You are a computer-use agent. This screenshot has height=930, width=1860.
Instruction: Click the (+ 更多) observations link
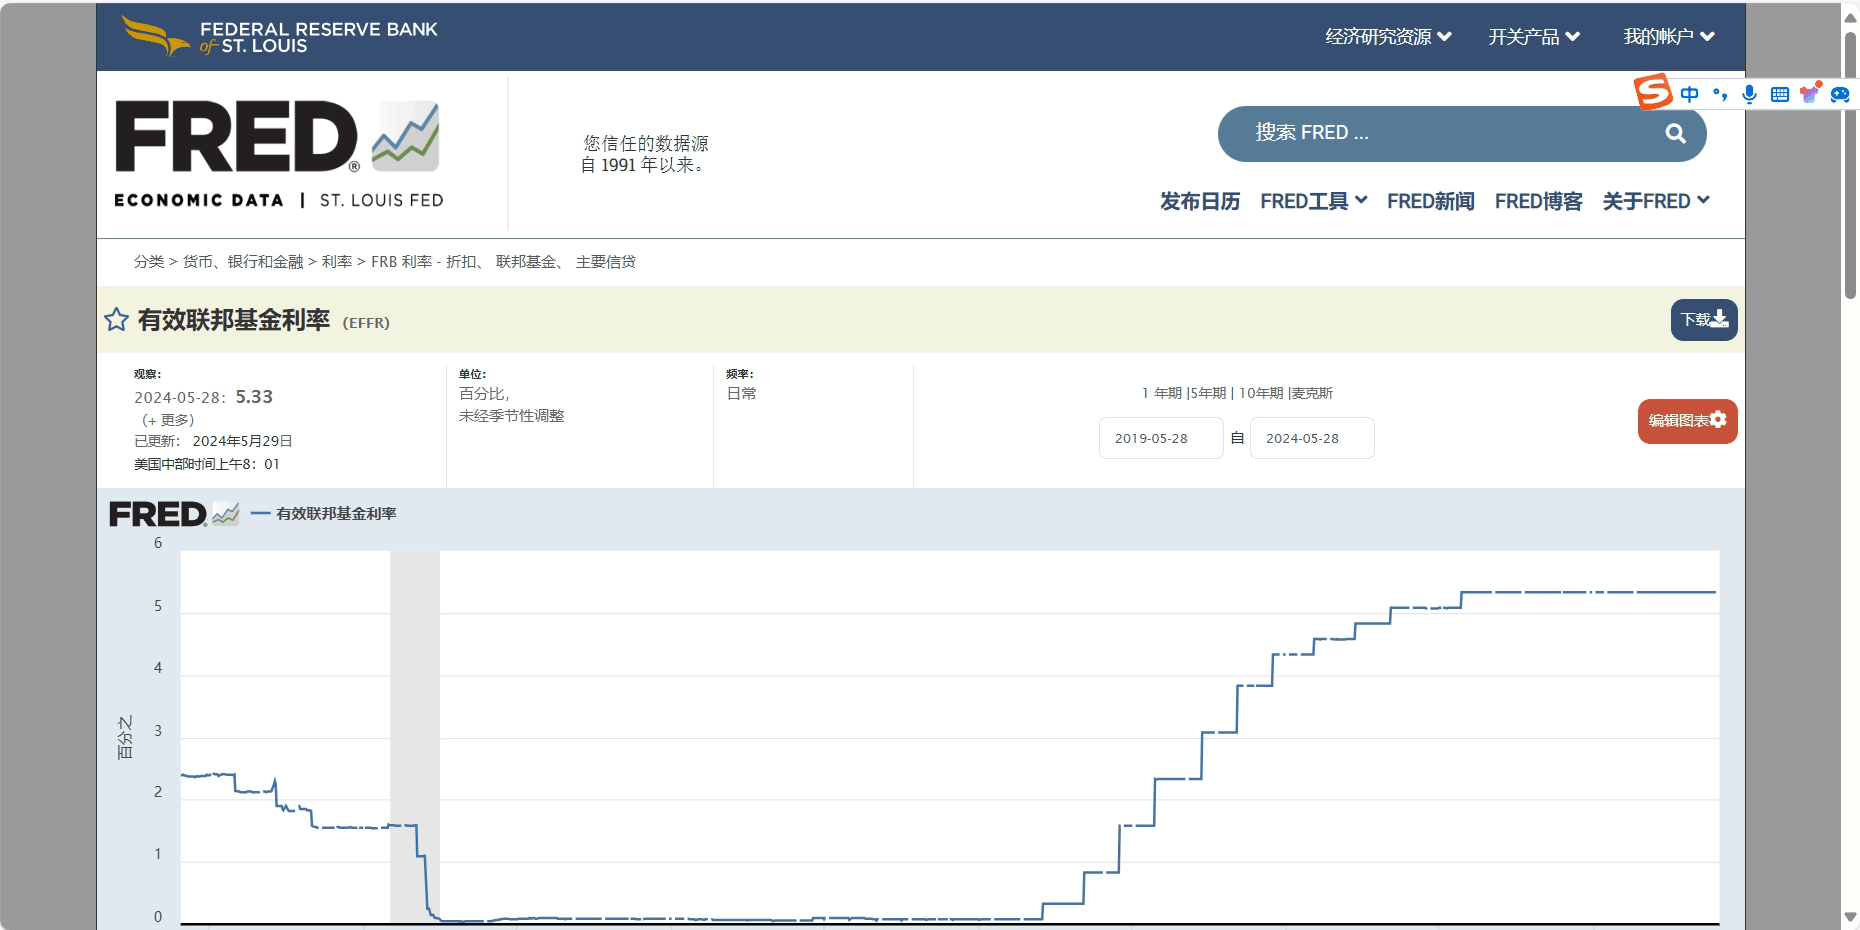168,420
